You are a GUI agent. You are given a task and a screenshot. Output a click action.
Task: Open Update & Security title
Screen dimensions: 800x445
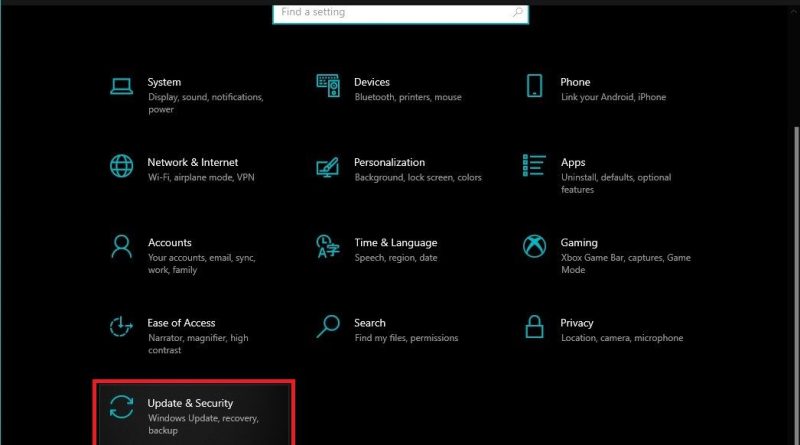pyautogui.click(x=190, y=403)
